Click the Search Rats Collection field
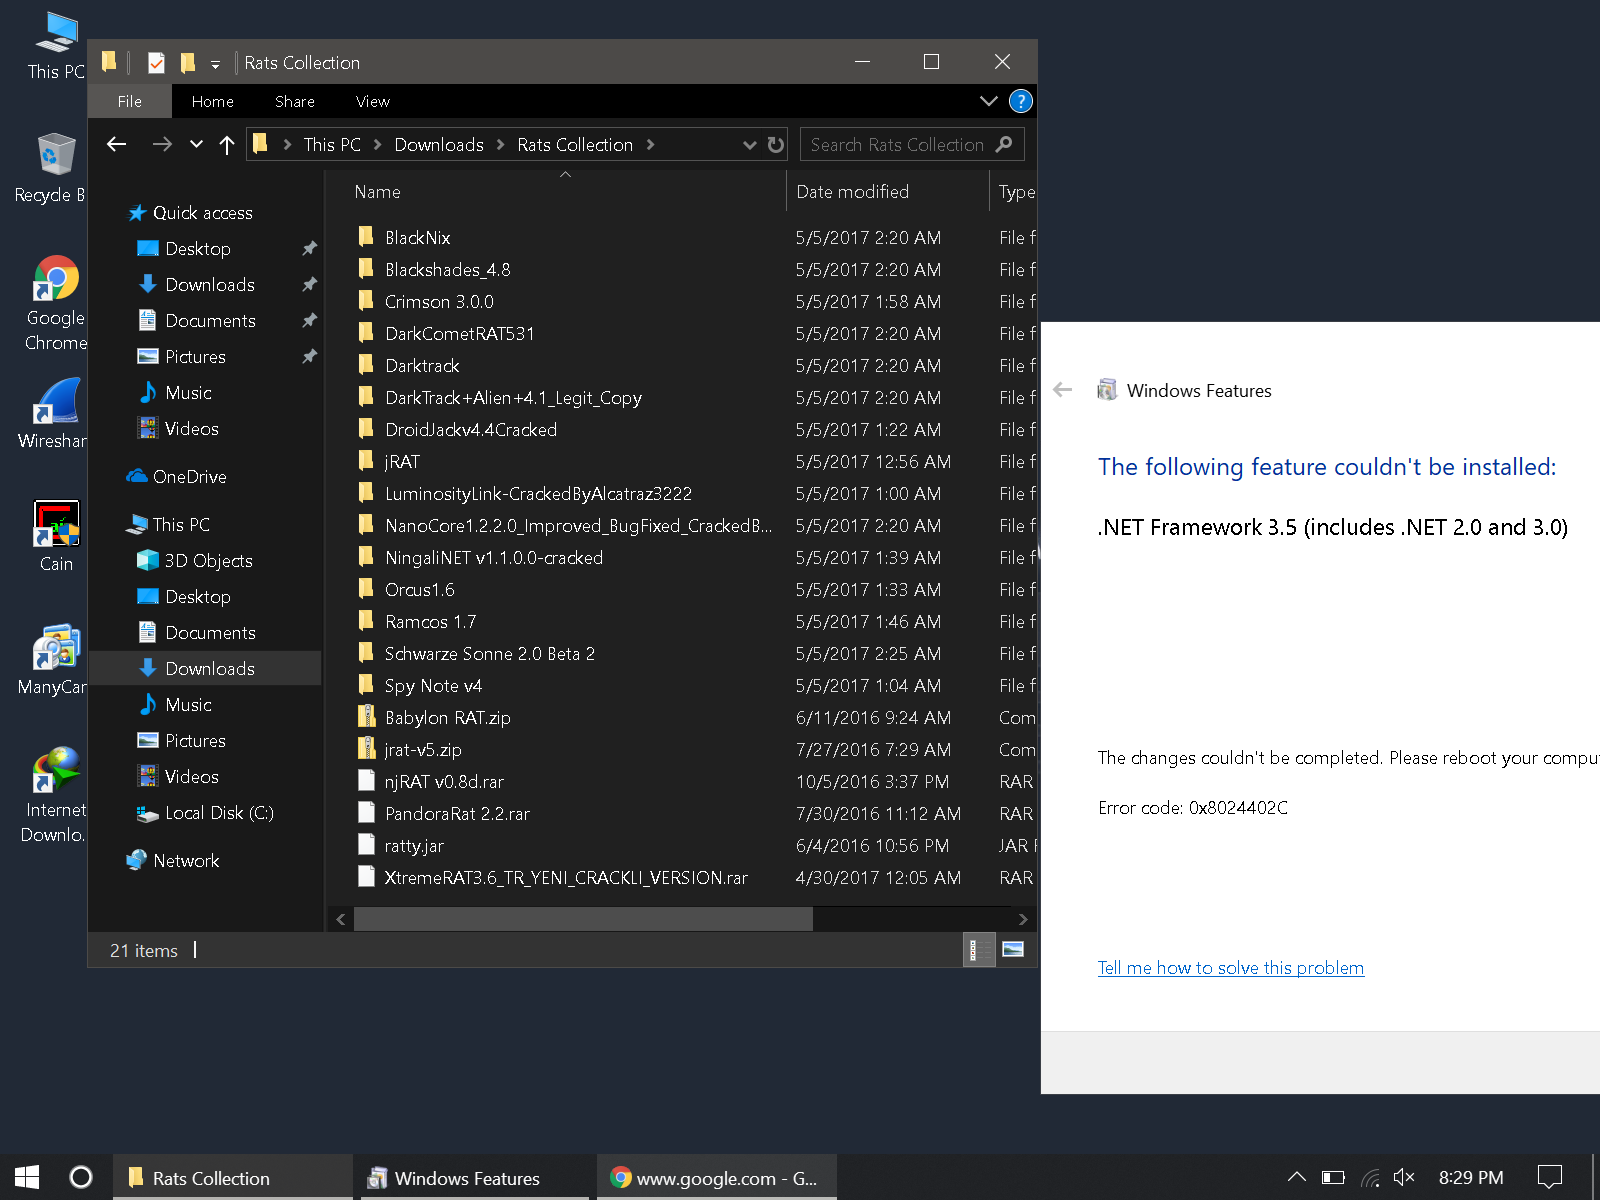The image size is (1600, 1200). [x=912, y=145]
